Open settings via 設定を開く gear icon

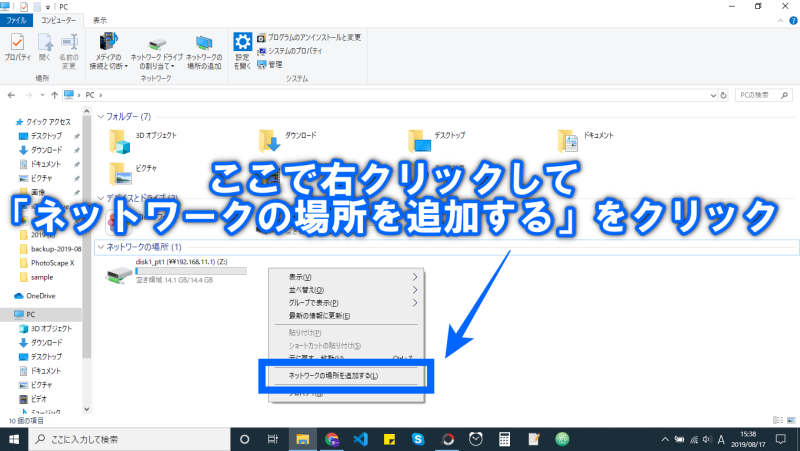tap(242, 49)
